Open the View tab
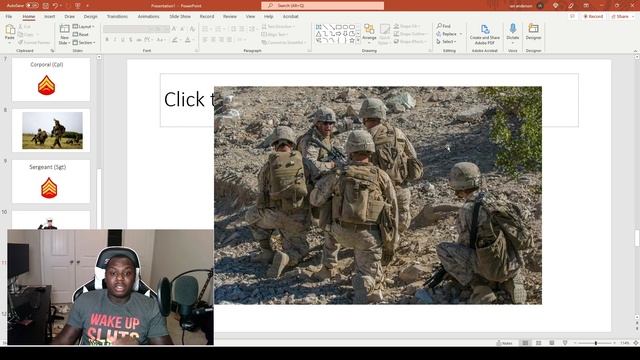 tap(250, 16)
